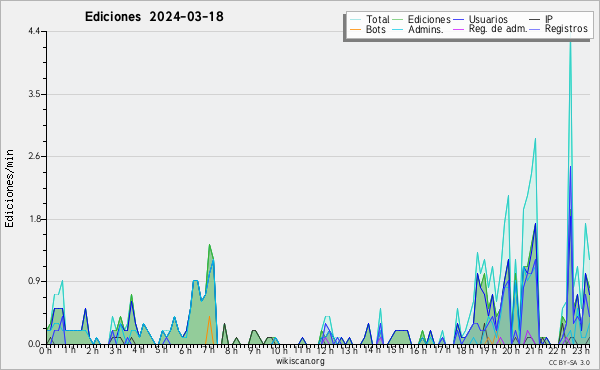Viewport: 600px width, 370px height.
Task: Click the blue Usuarios legend line swatch
Action: (x=458, y=20)
